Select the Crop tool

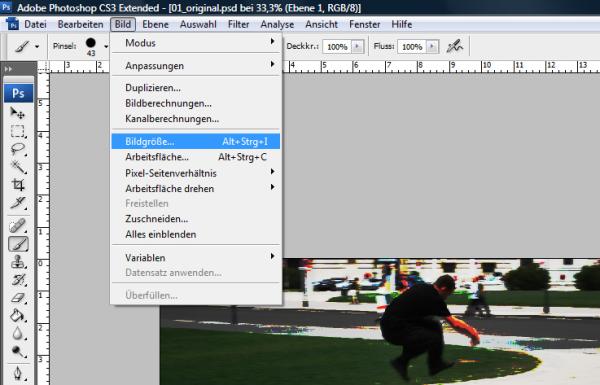point(18,185)
